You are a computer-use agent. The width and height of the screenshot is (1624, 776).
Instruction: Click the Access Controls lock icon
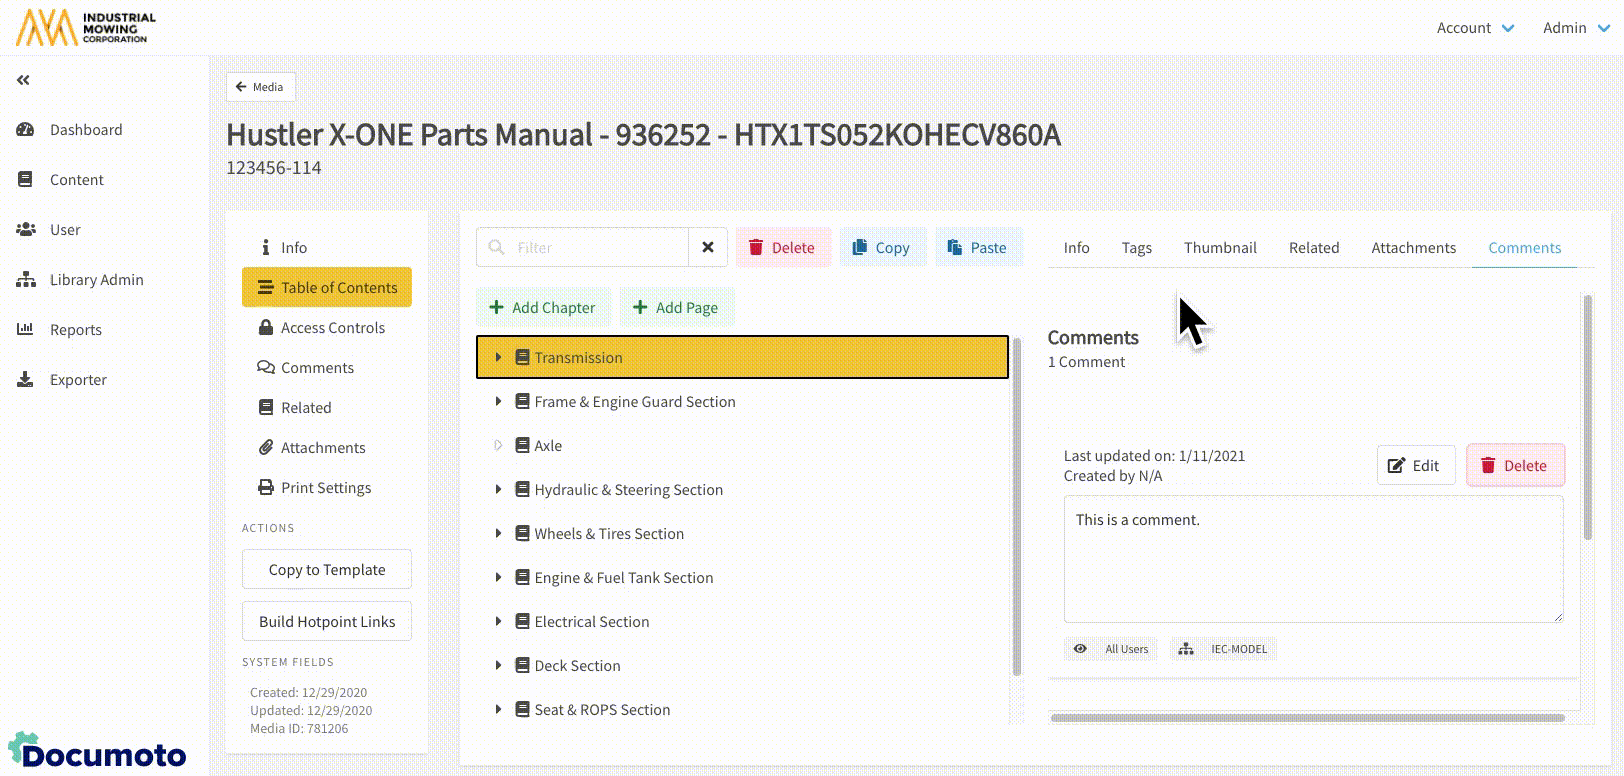(x=266, y=328)
